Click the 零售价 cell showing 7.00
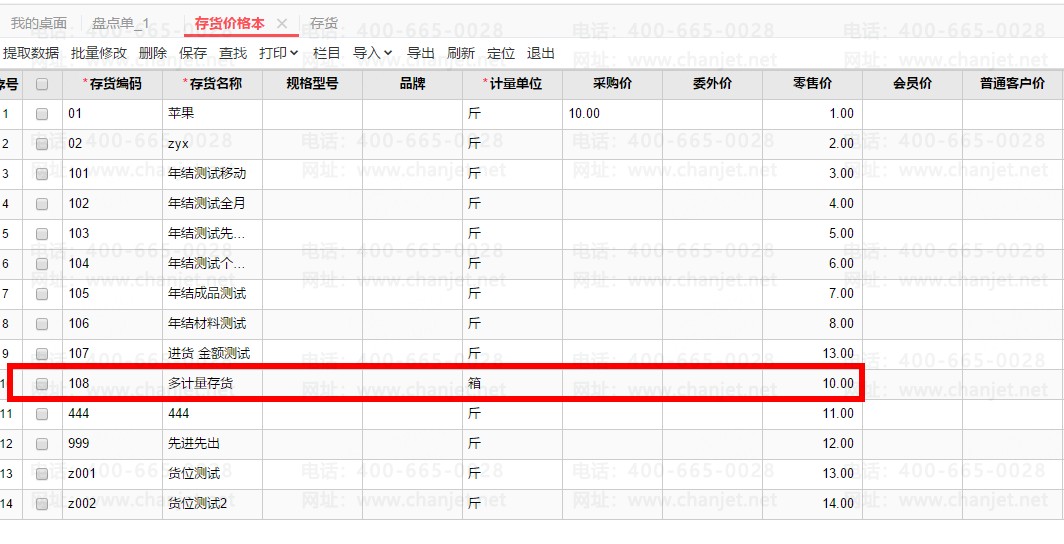Screen dimensions: 1064x544 [812, 294]
